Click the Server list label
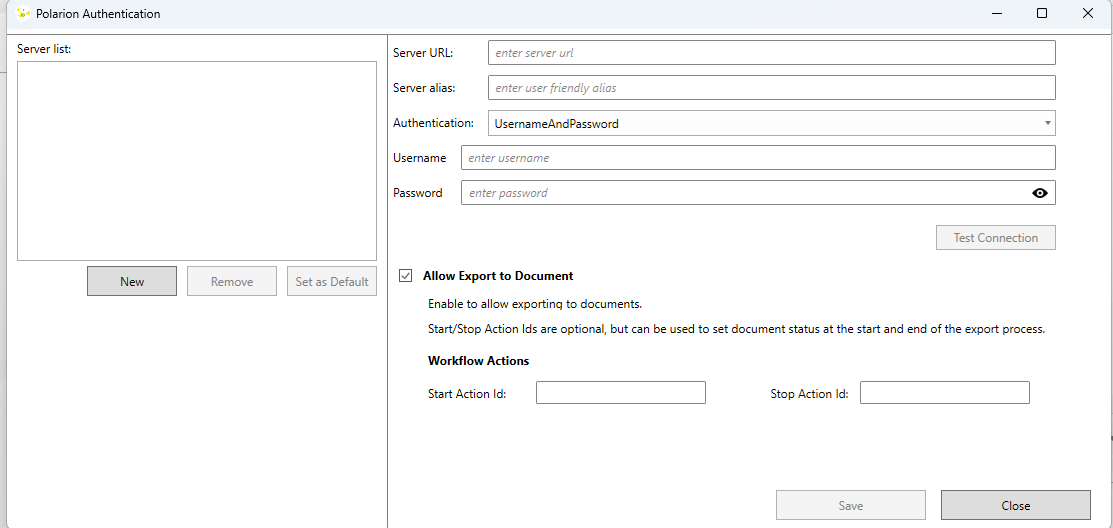Image resolution: width=1113 pixels, height=528 pixels. coord(45,50)
